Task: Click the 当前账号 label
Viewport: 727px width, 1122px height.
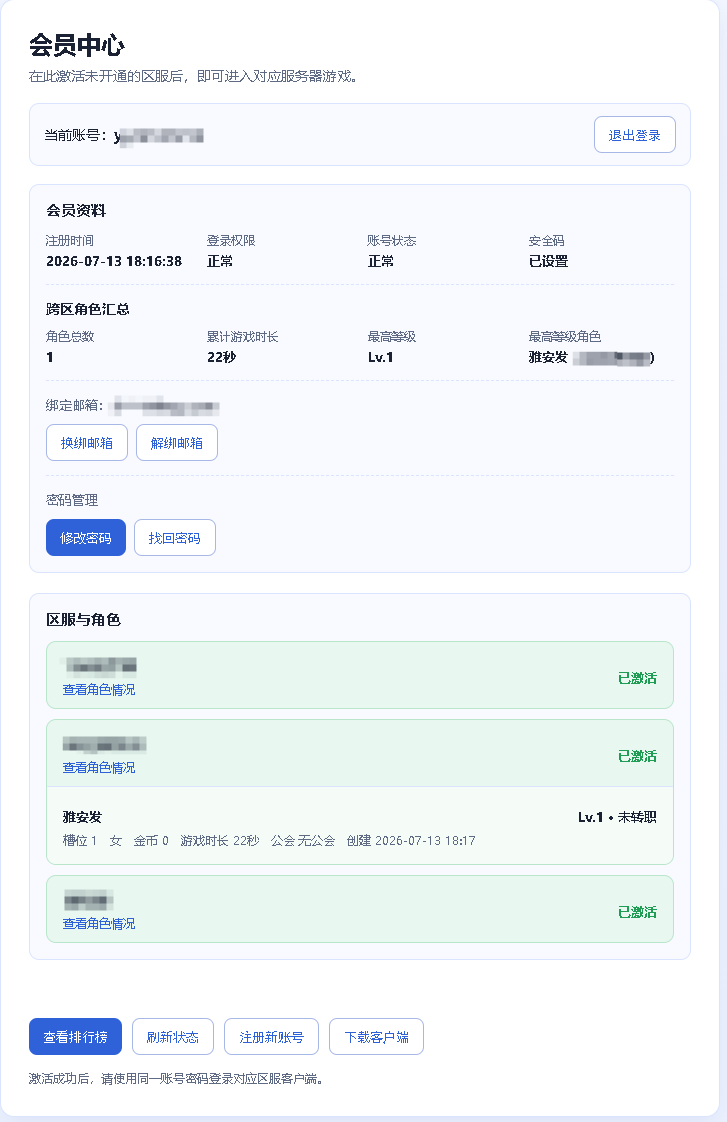Action: tap(76, 135)
